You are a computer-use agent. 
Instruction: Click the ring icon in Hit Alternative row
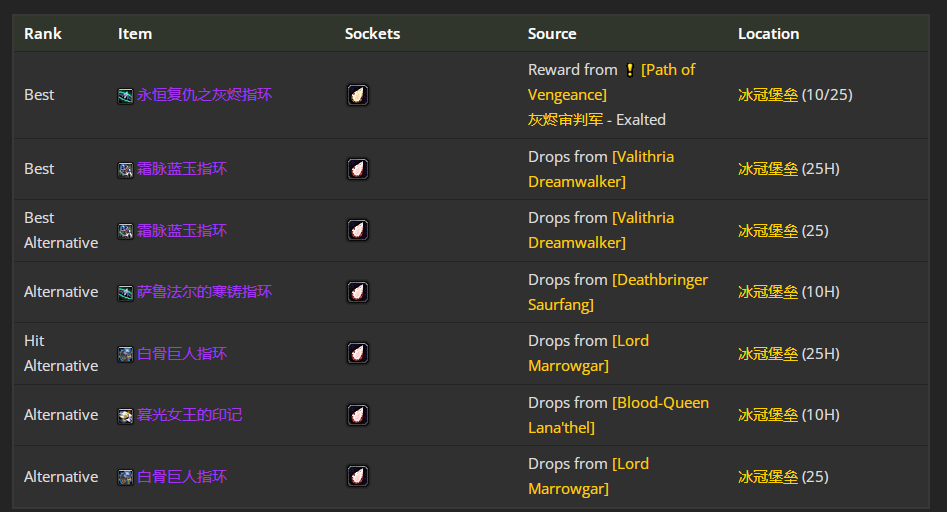125,354
